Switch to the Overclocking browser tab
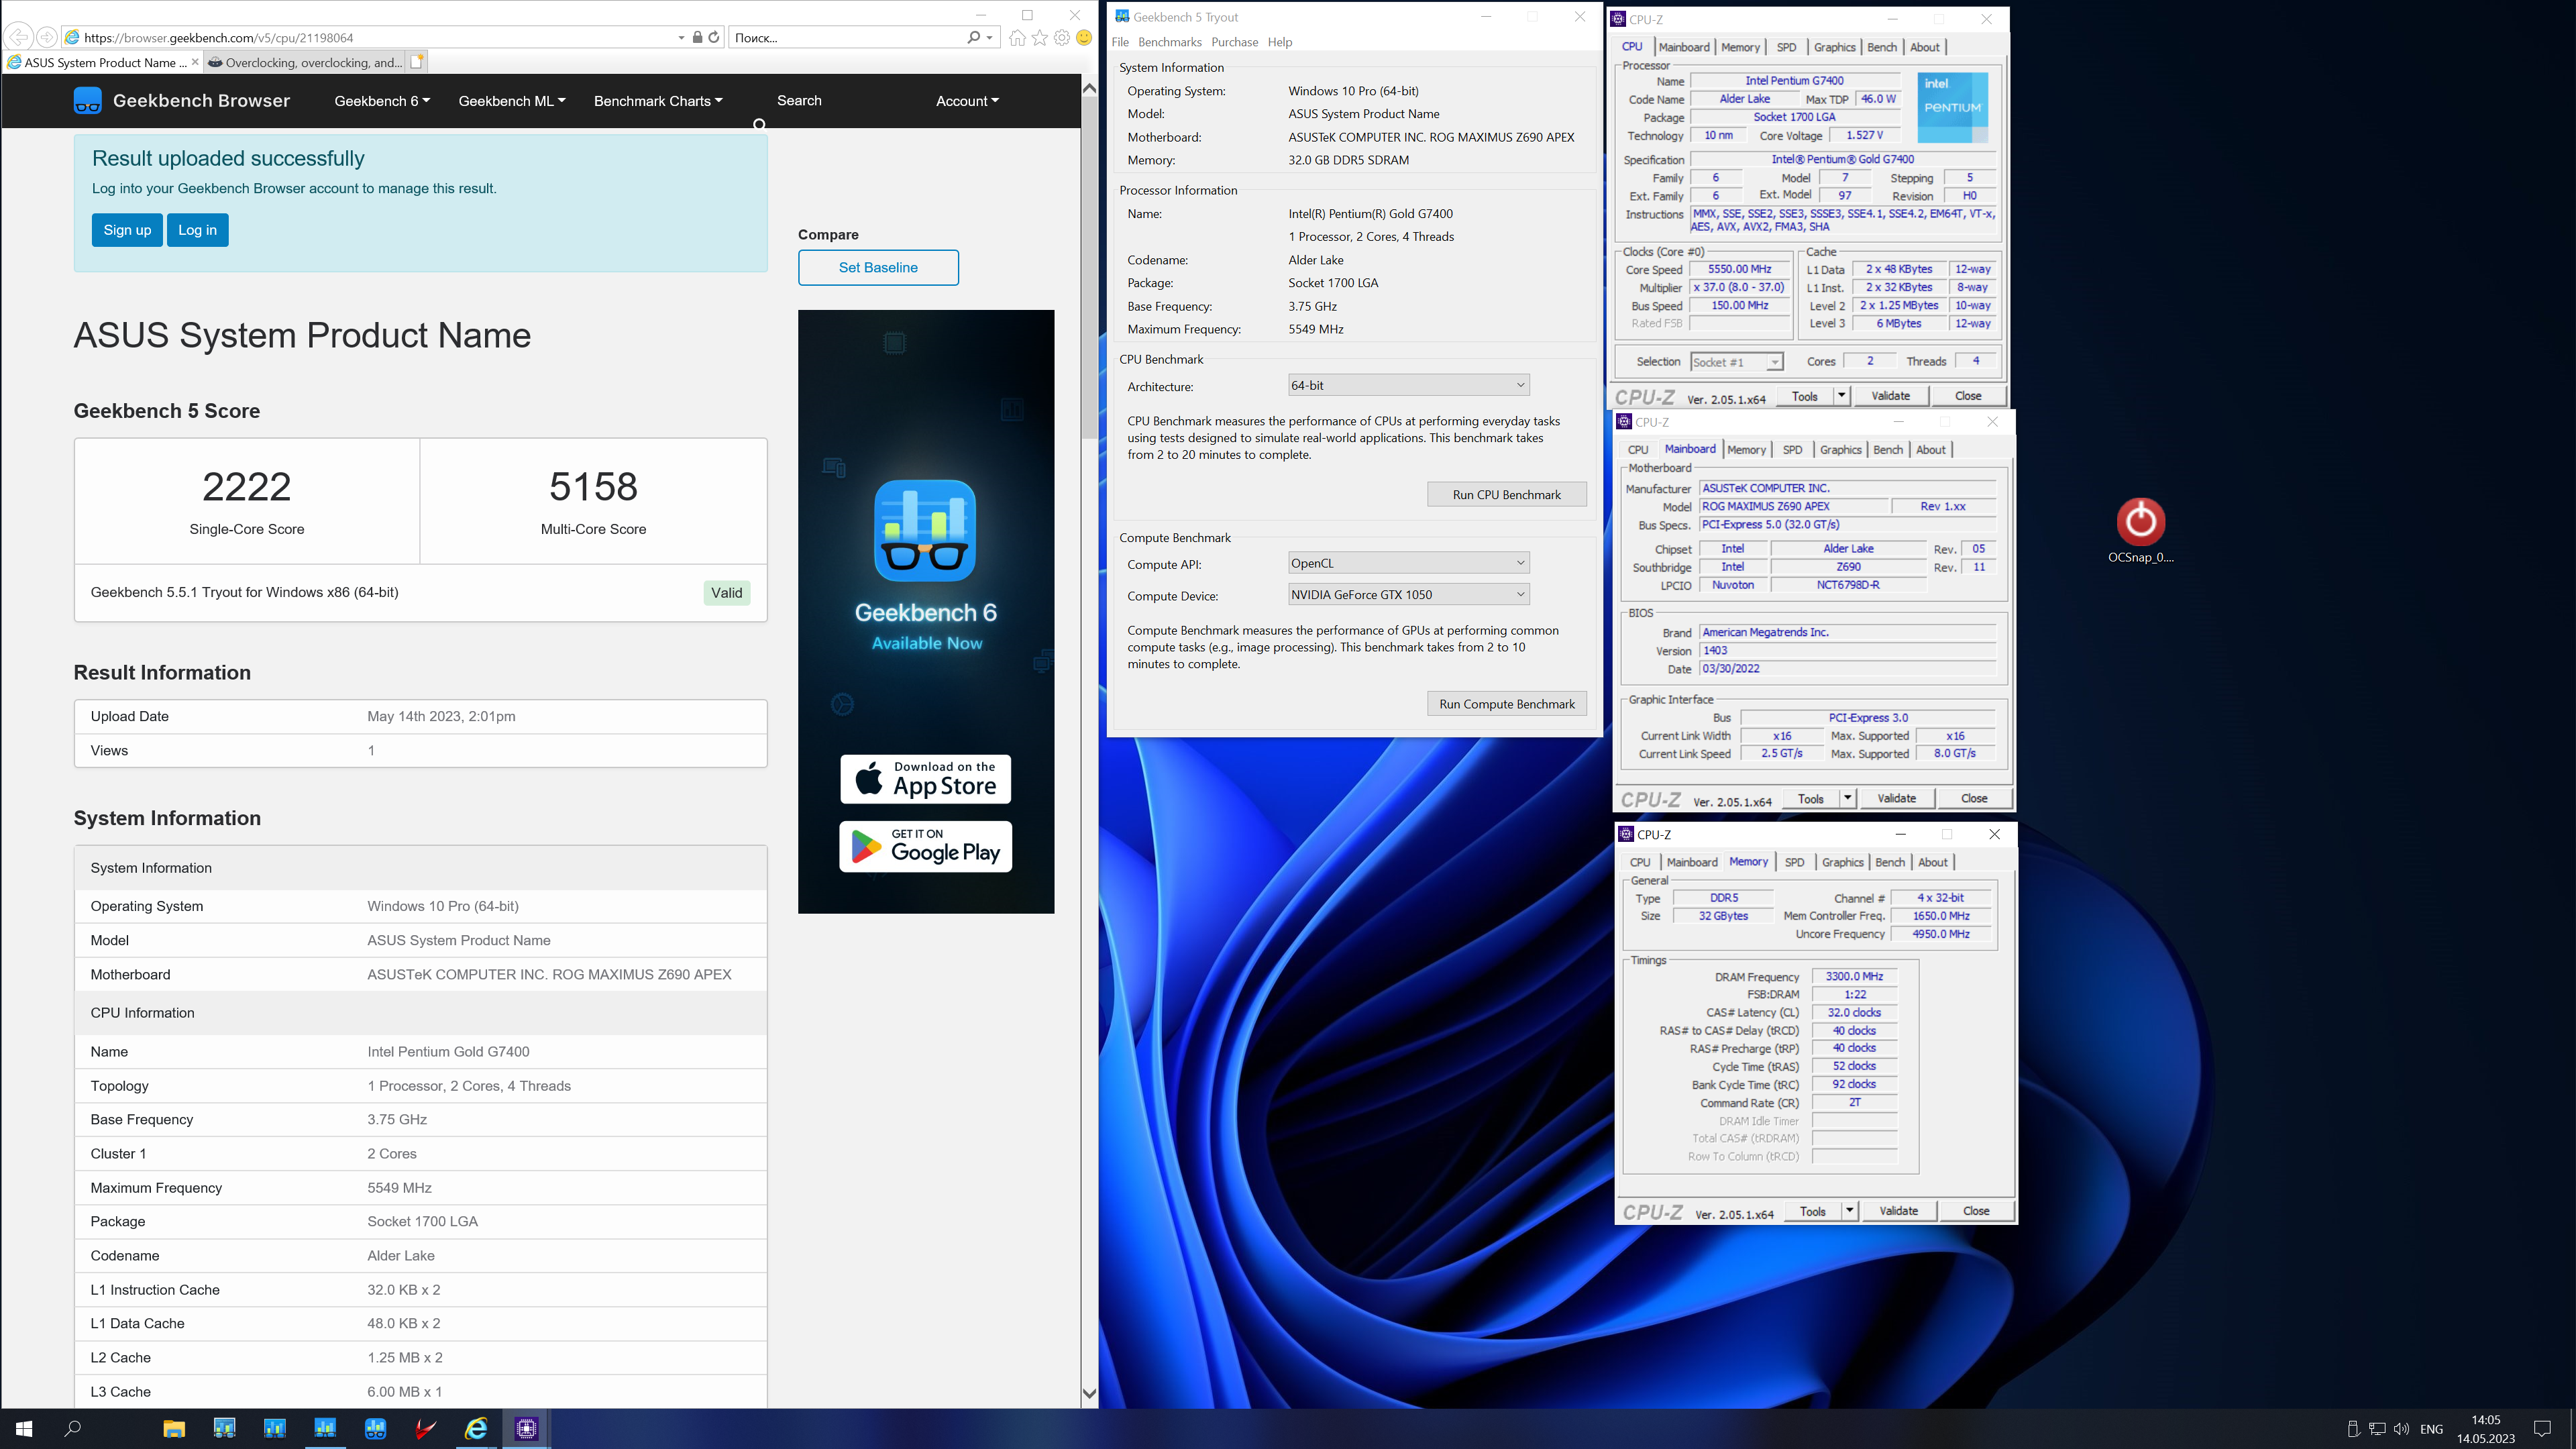 pos(305,62)
